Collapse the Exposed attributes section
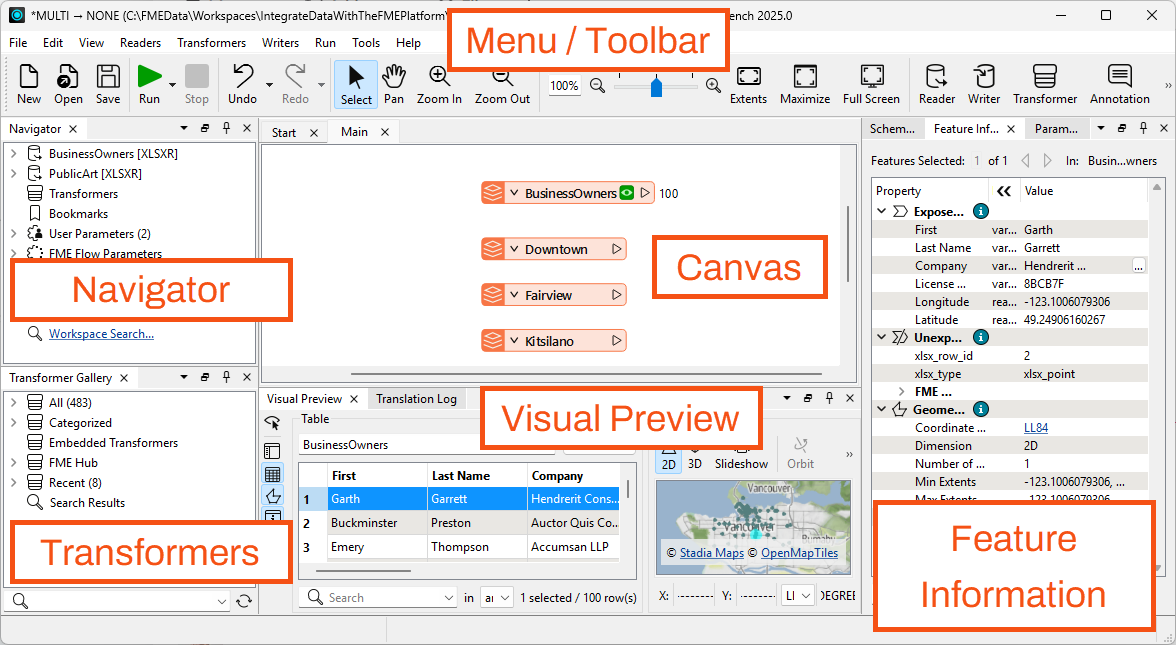 coord(881,210)
